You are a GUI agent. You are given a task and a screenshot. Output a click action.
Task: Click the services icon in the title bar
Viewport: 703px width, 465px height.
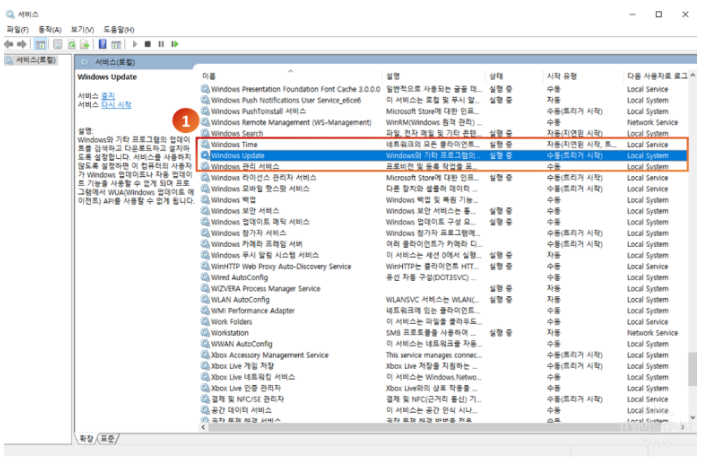coord(10,14)
